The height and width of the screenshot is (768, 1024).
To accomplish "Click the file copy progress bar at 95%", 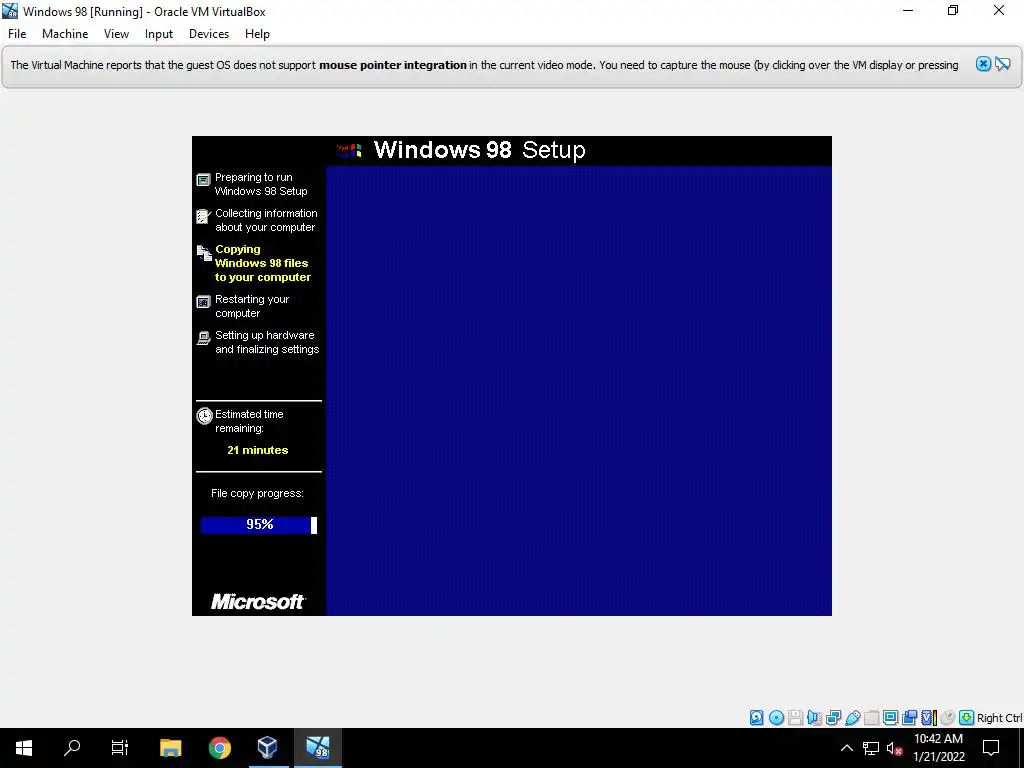I will click(x=259, y=525).
